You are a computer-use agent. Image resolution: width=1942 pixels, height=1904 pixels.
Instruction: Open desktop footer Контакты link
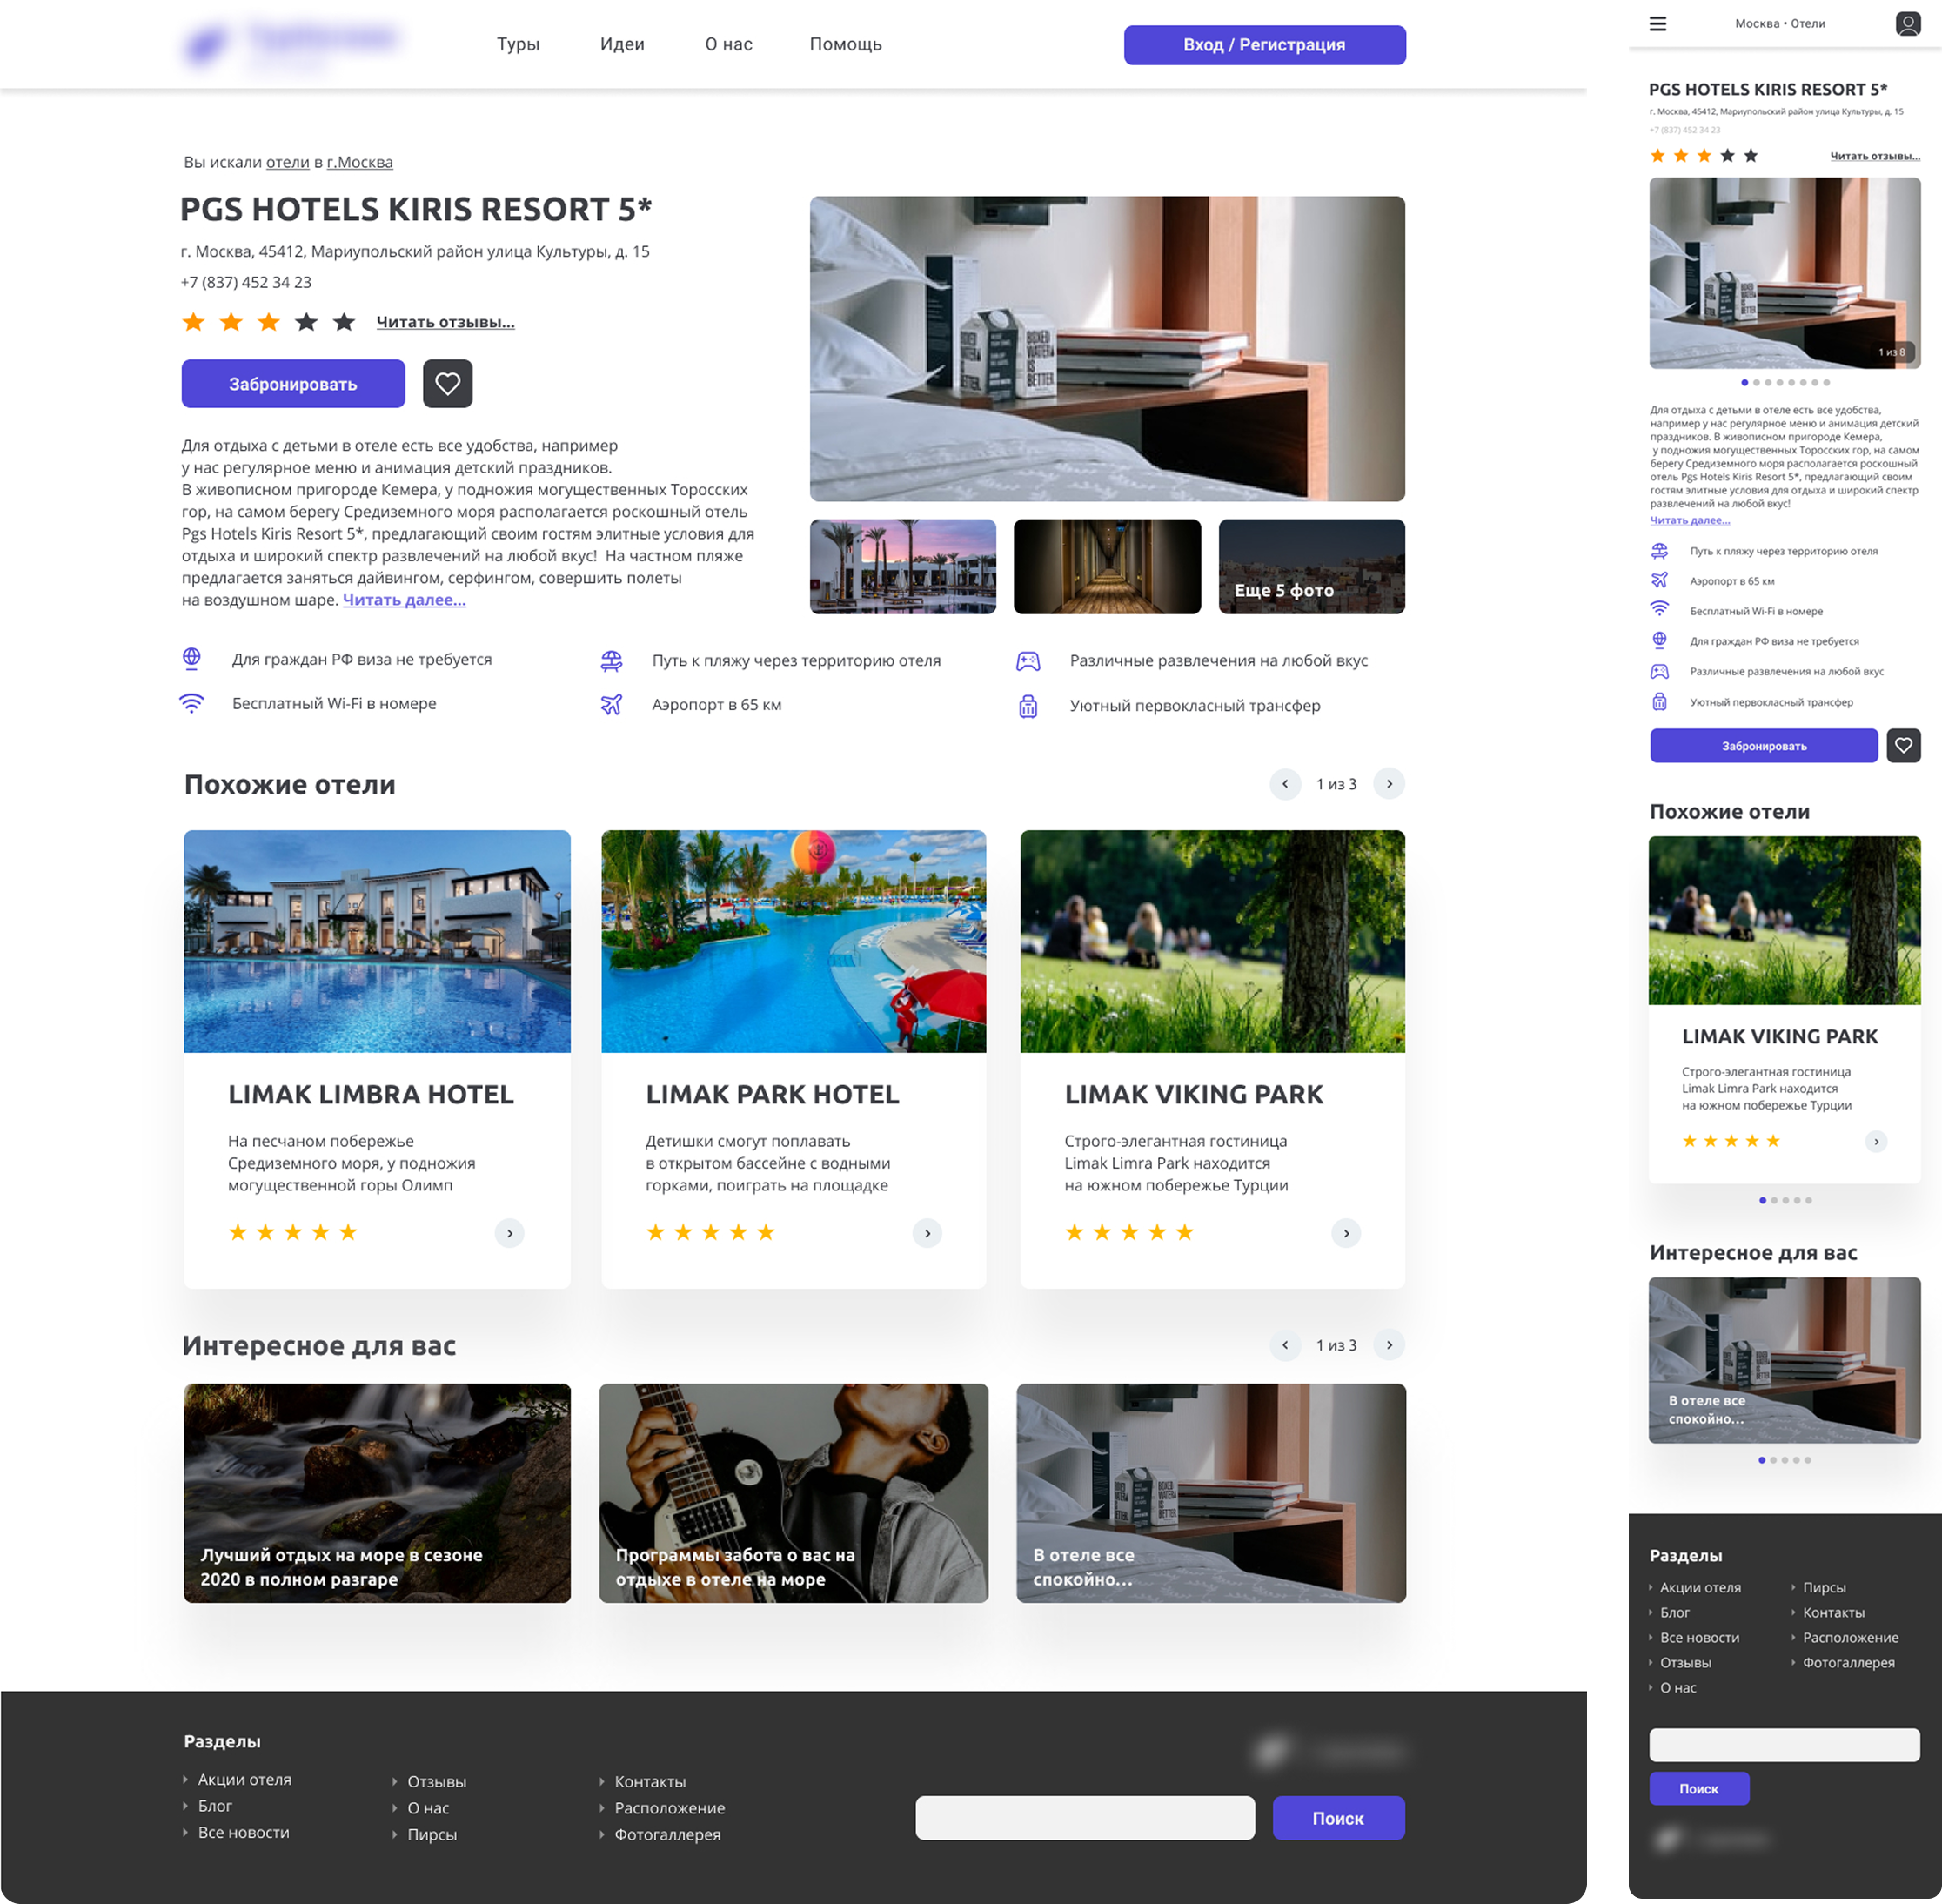point(650,1782)
